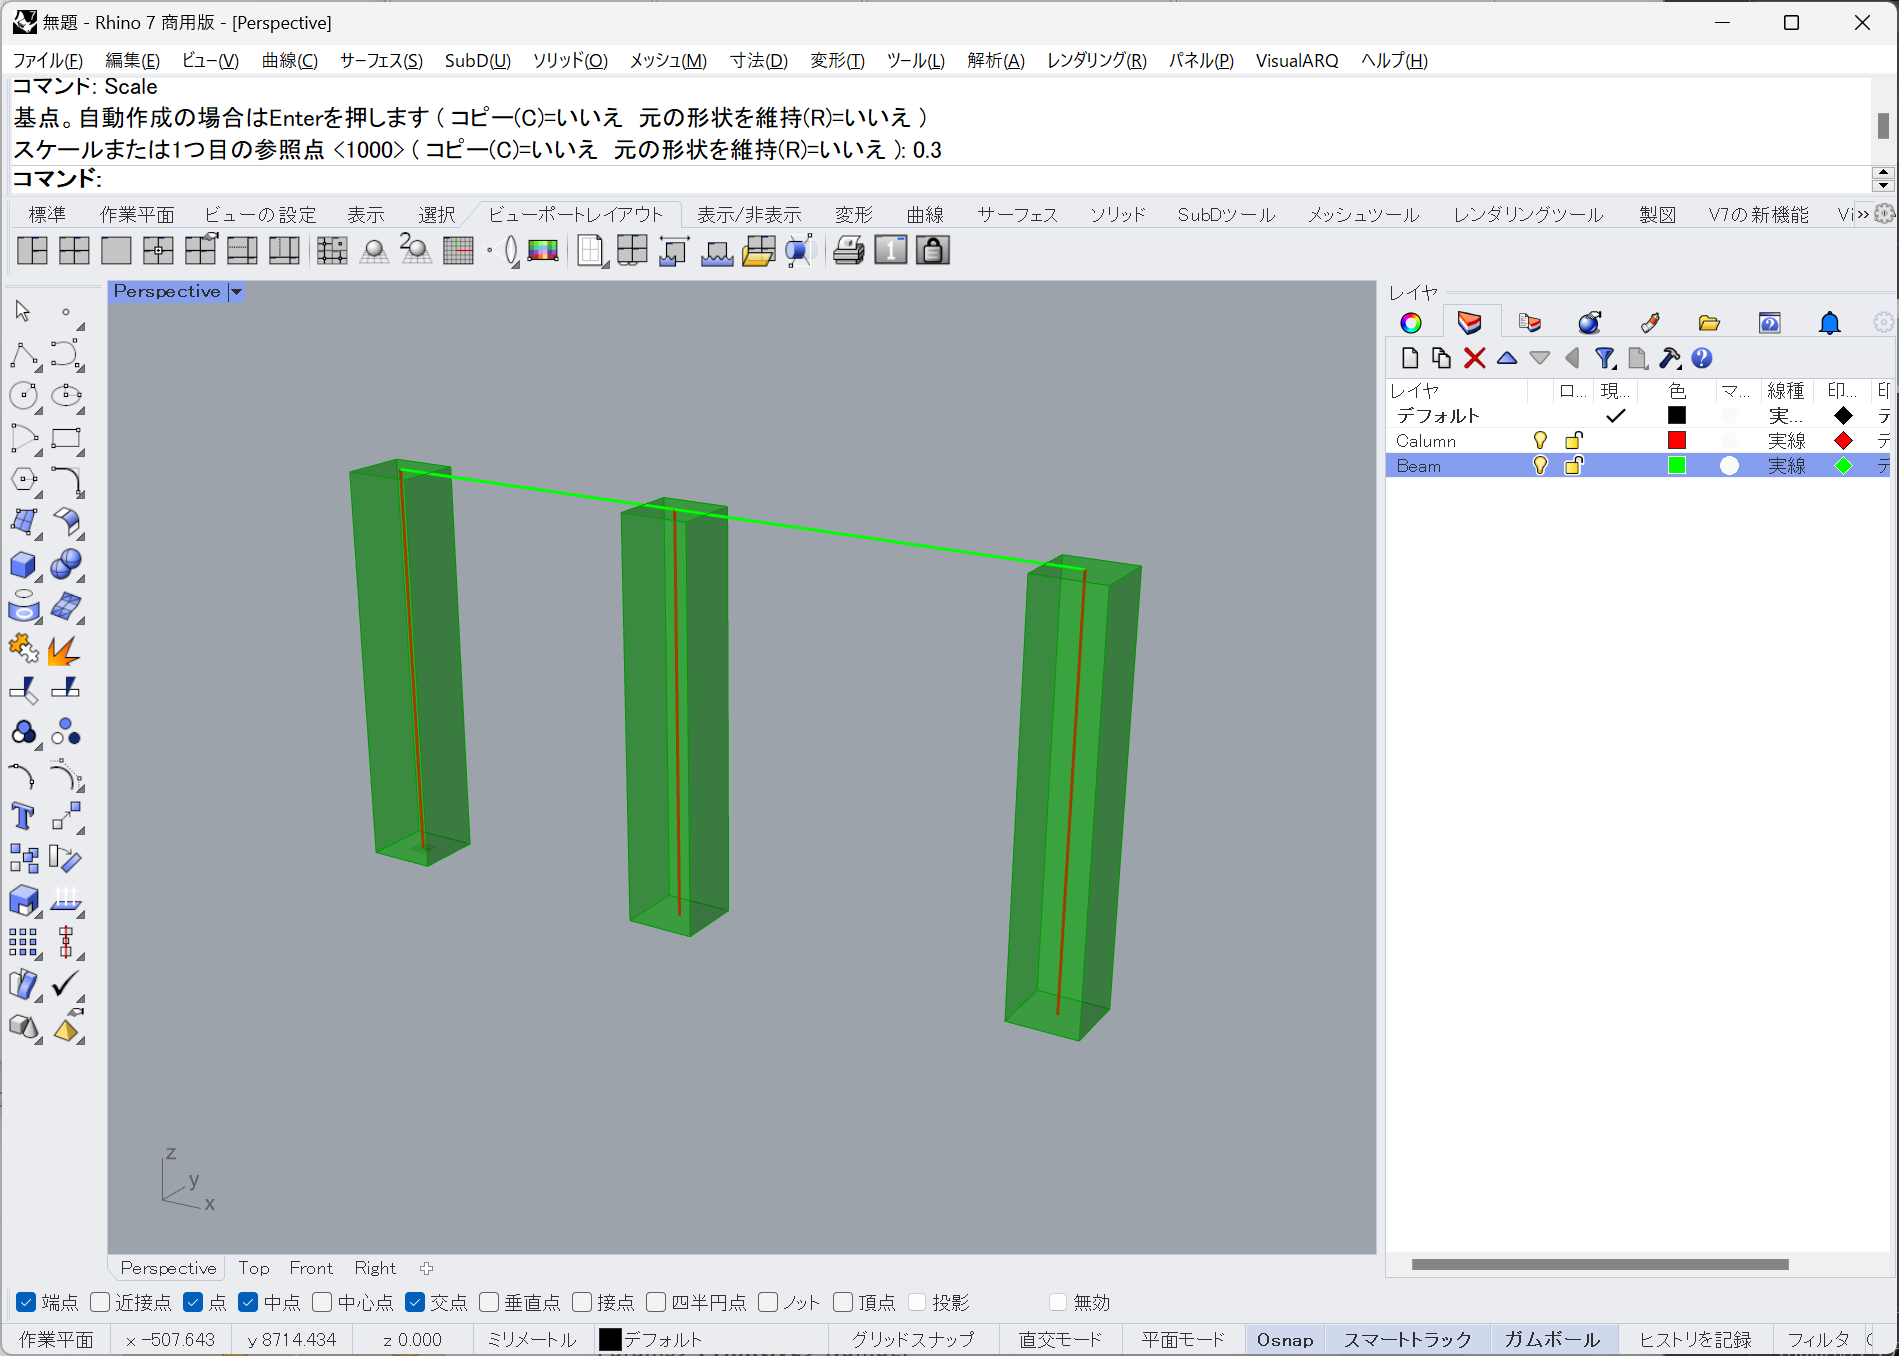Viewport: 1899px width, 1356px height.
Task: Expand the toolbar tabs overflow chevron
Action: tap(1862, 215)
